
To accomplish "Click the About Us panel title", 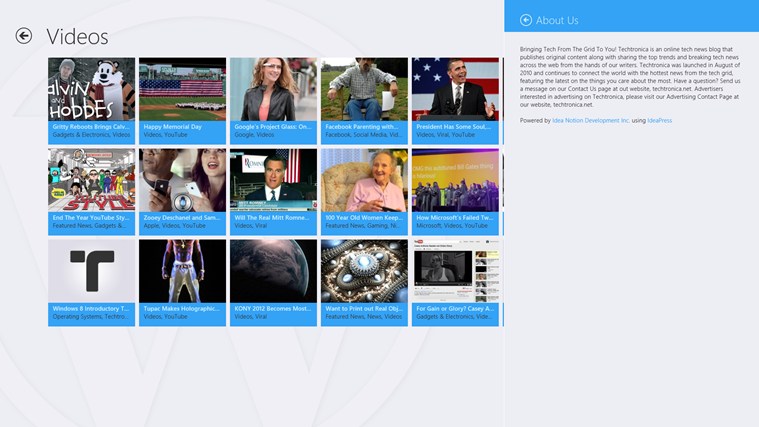I will tap(557, 20).
